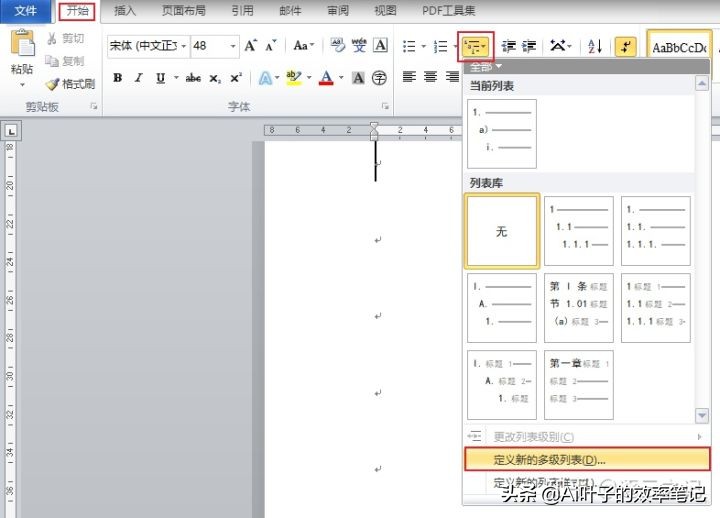The height and width of the screenshot is (518, 720).
Task: Click the gallery scroll up arrow
Action: pyautogui.click(x=702, y=84)
